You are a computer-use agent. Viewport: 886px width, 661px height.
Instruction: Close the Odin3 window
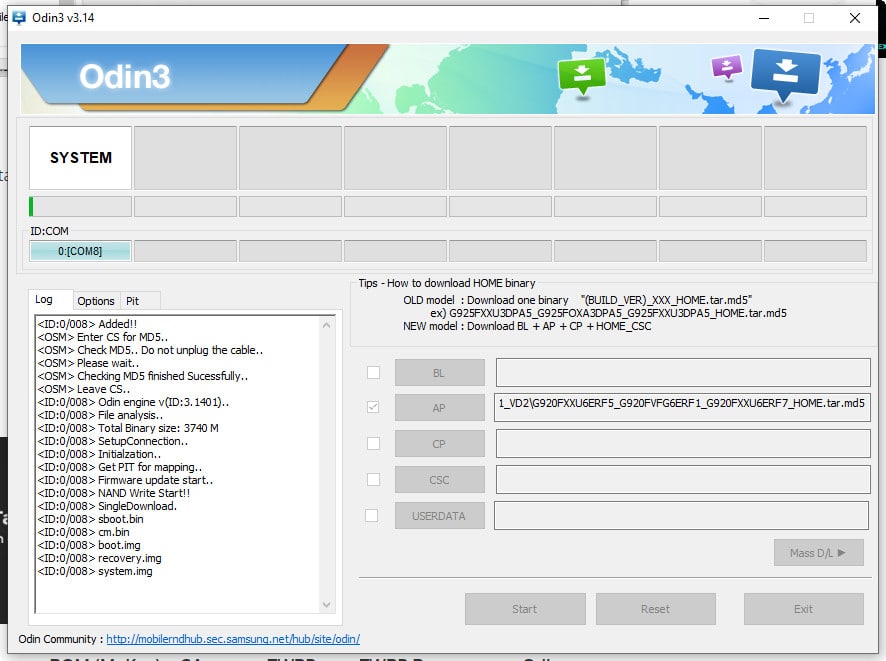[x=855, y=18]
